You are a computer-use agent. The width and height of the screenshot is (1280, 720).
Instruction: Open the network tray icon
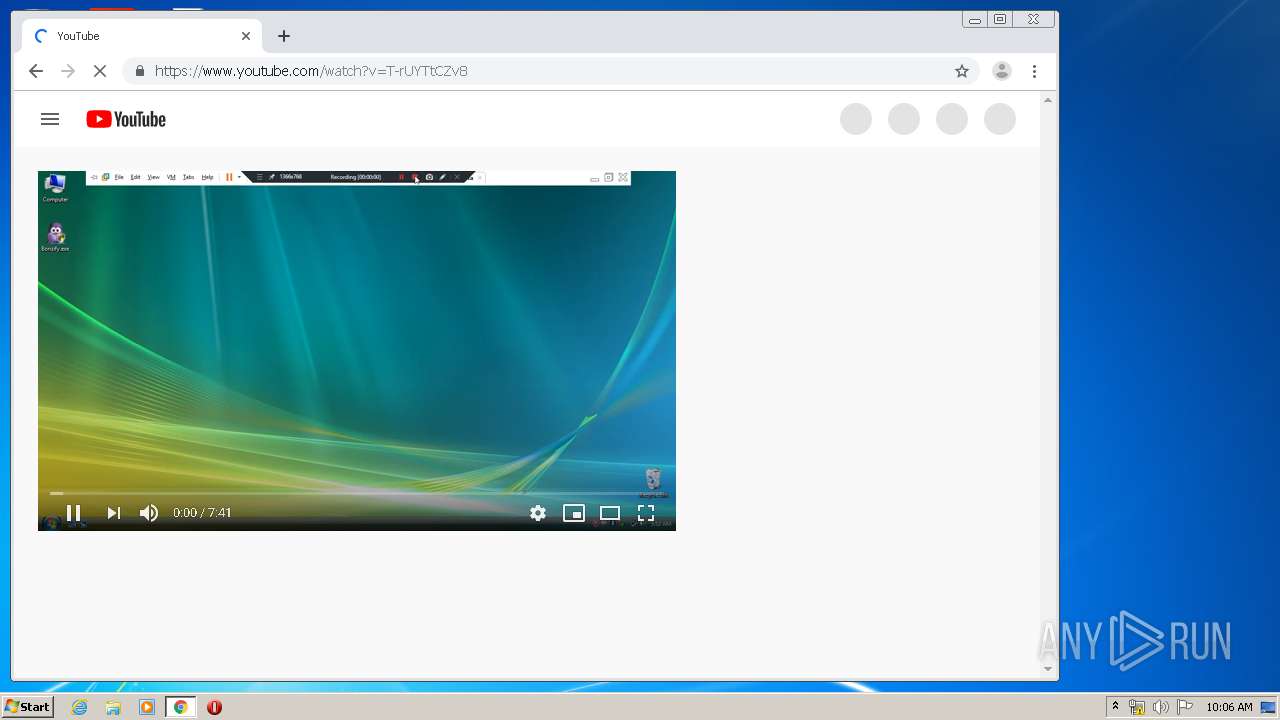point(1137,707)
